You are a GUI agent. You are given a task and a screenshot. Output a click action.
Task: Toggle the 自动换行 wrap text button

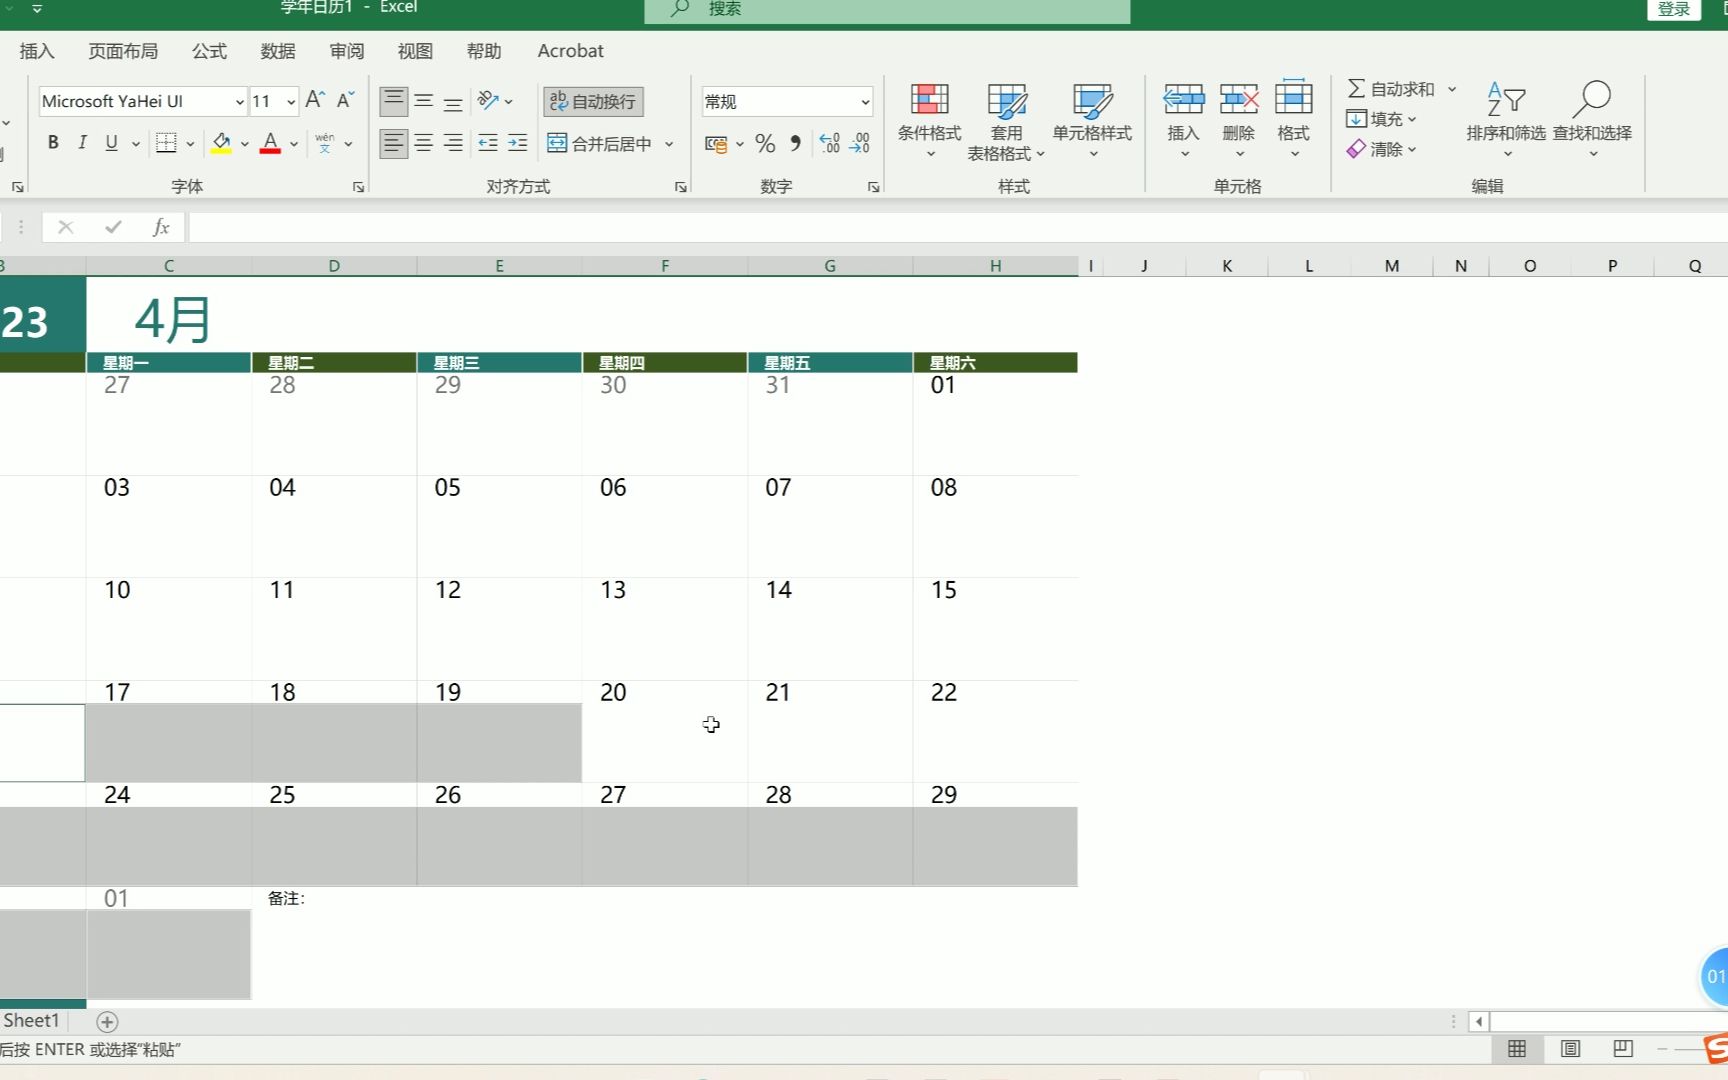click(x=593, y=101)
